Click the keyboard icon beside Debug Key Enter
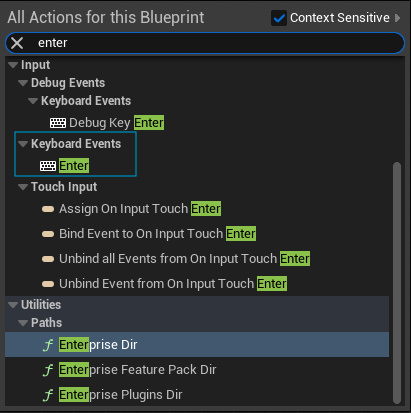The height and width of the screenshot is (413, 411). (58, 123)
